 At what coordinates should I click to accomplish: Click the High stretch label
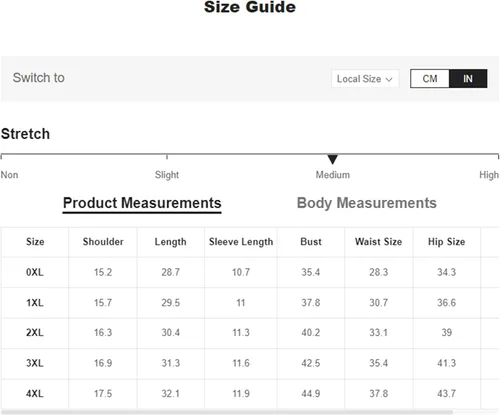[489, 175]
